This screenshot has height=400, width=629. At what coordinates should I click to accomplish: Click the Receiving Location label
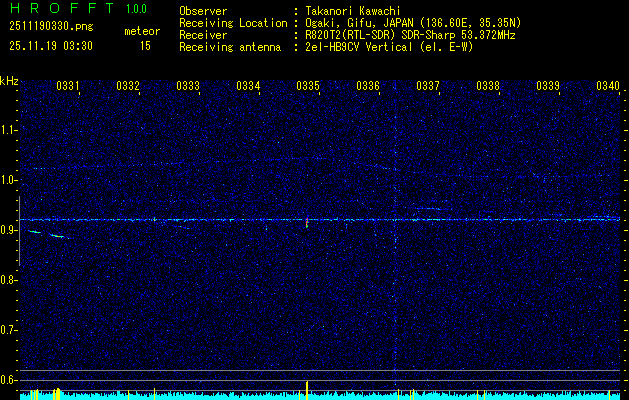pos(233,23)
